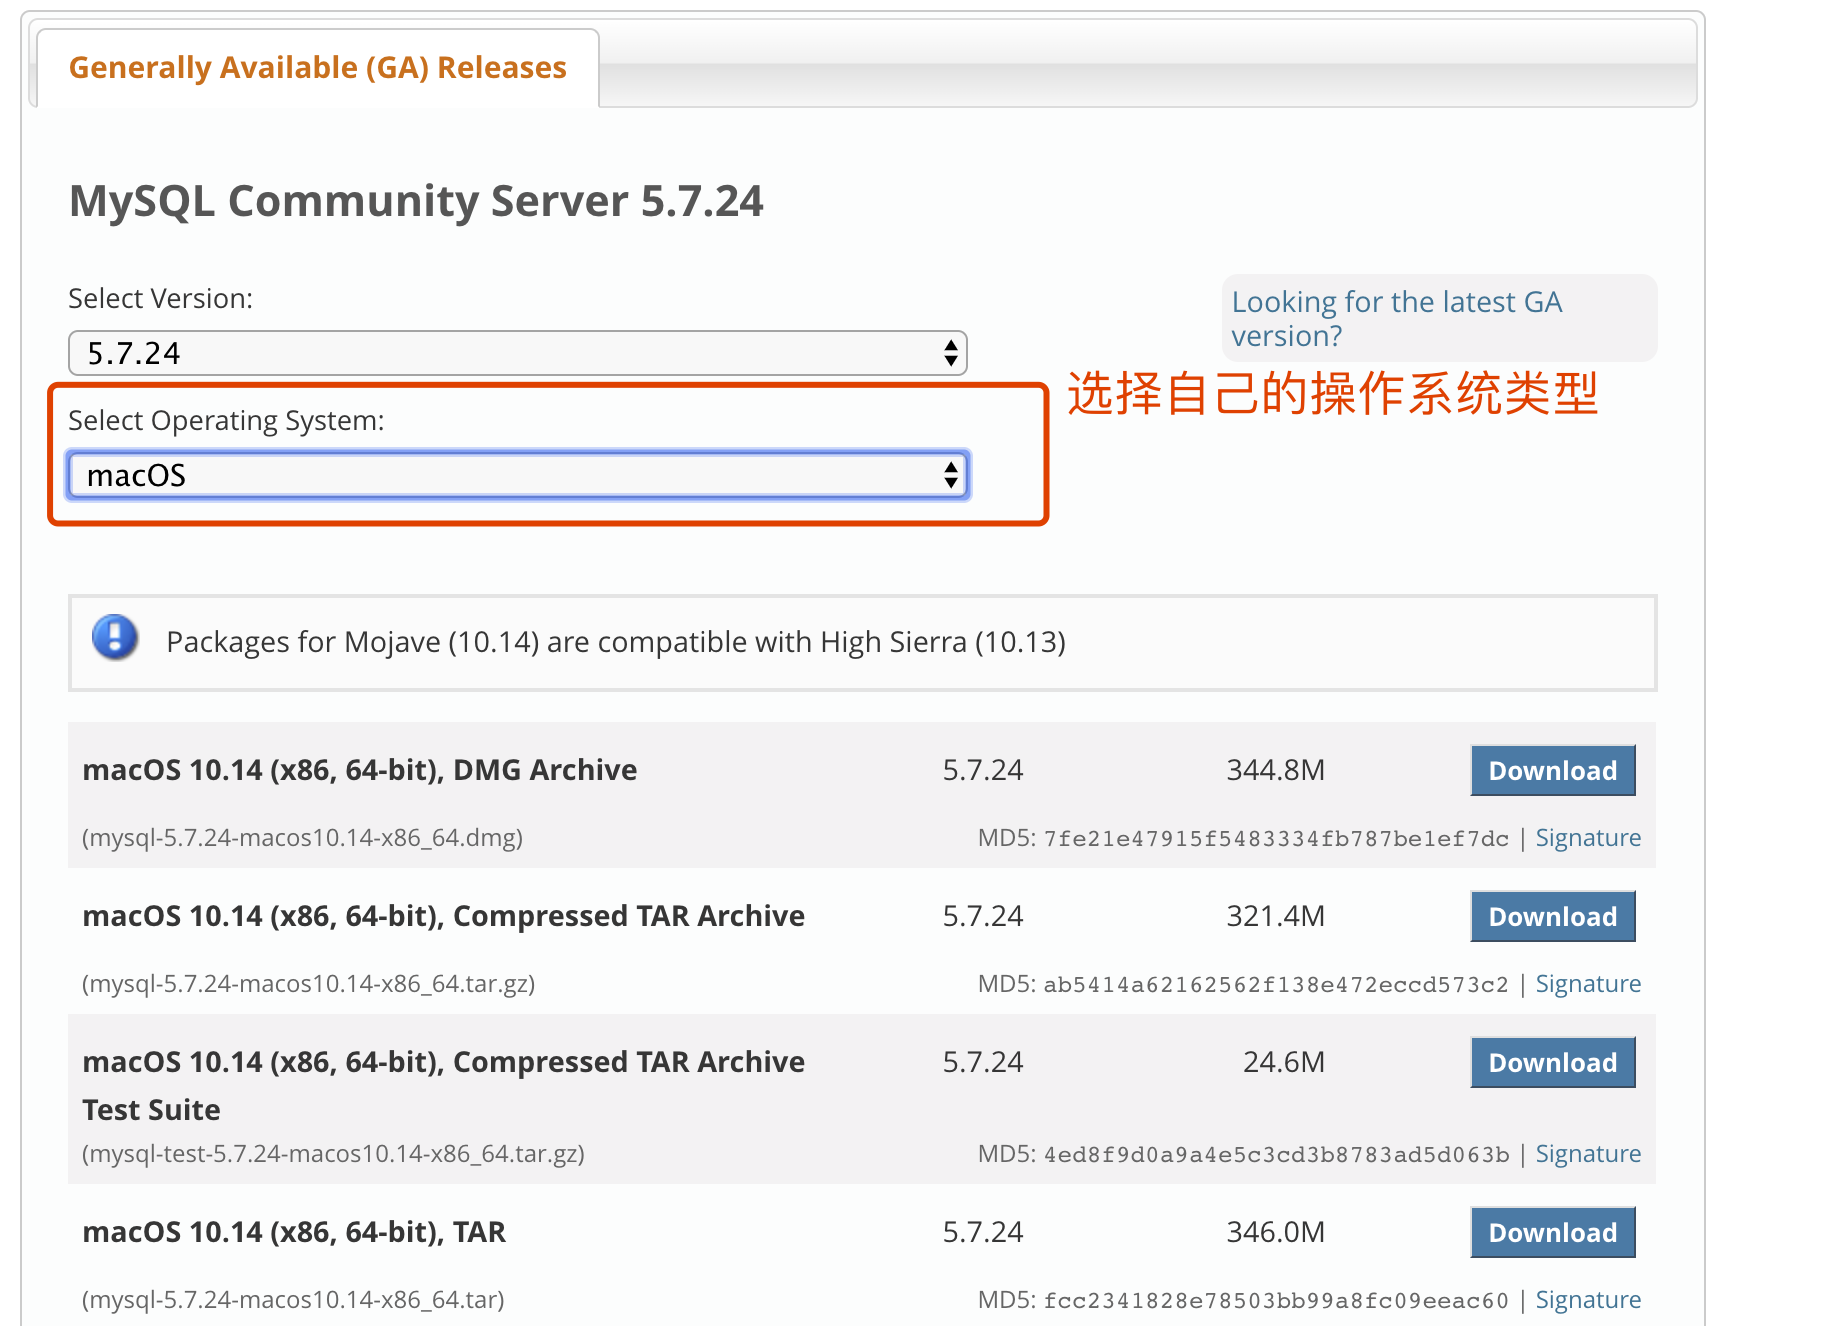Download the macOS DMG Archive
Image resolution: width=1840 pixels, height=1326 pixels.
click(1552, 770)
